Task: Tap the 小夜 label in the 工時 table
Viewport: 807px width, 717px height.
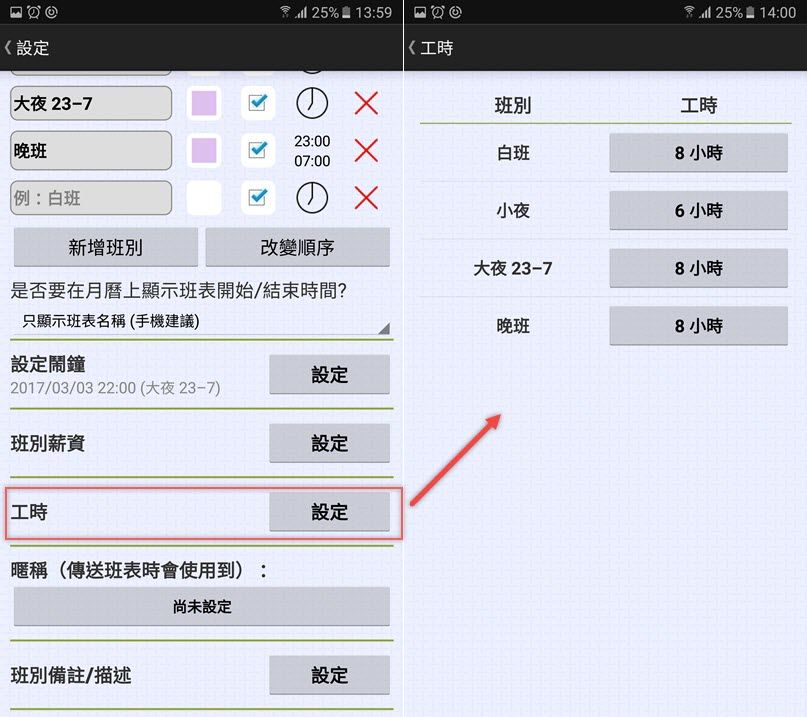Action: click(x=513, y=211)
